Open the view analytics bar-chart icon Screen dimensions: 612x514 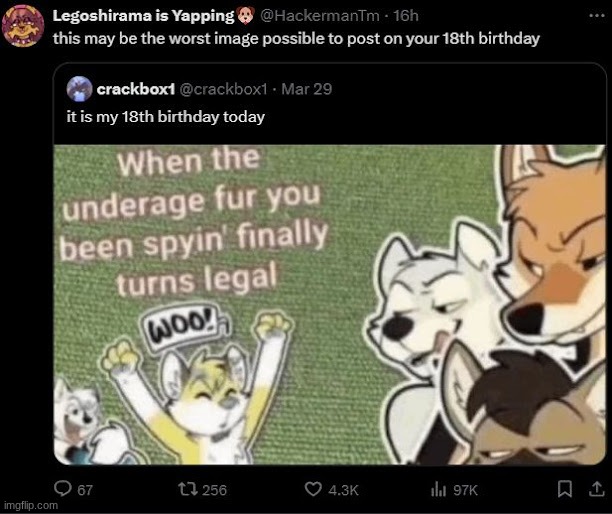click(x=437, y=489)
